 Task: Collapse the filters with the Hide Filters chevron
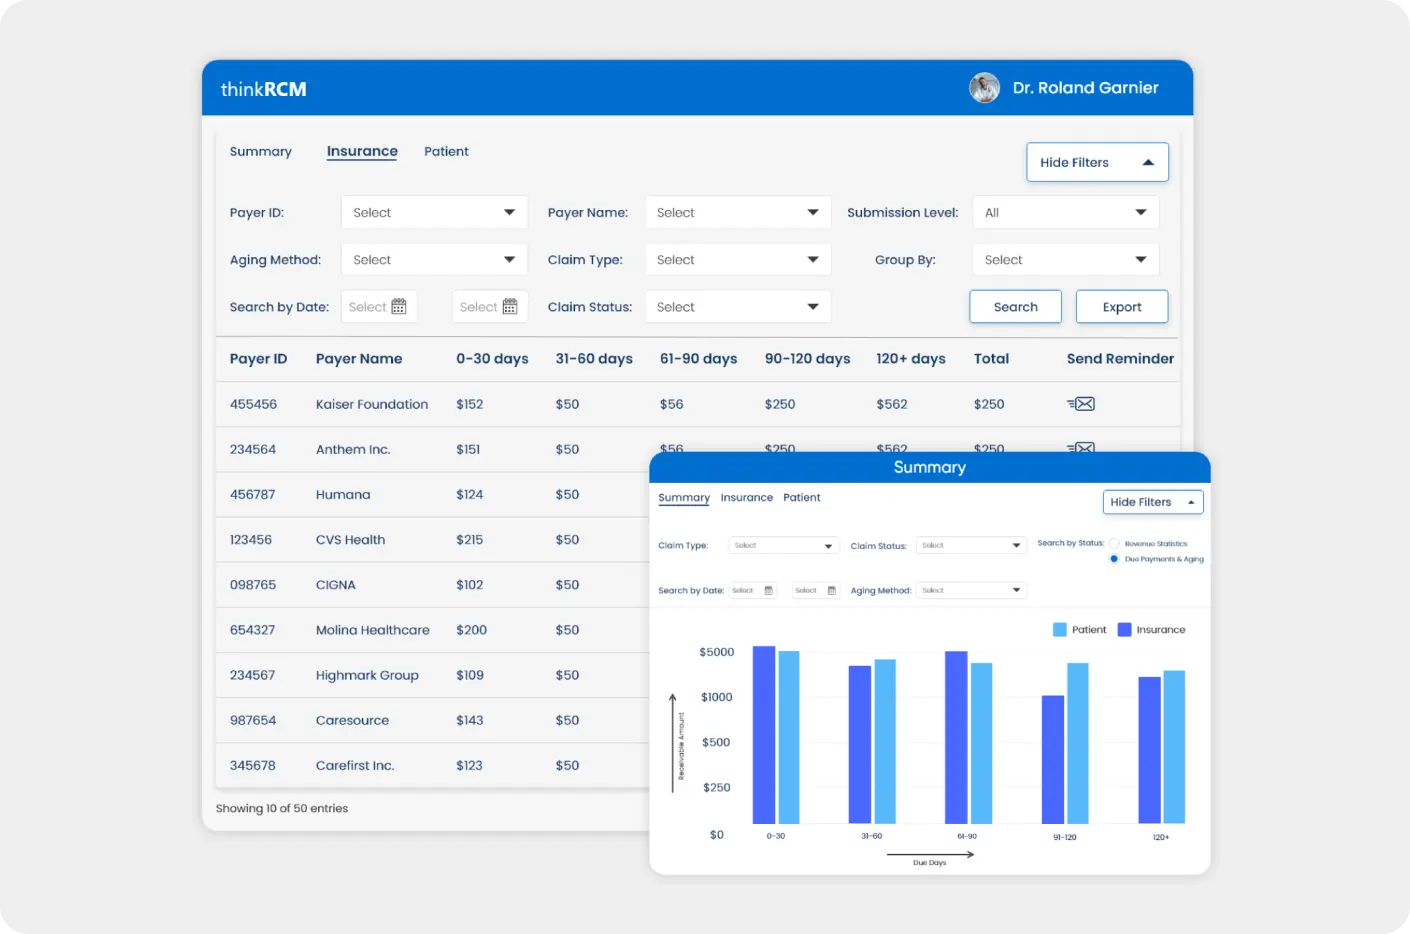pyautogui.click(x=1148, y=161)
